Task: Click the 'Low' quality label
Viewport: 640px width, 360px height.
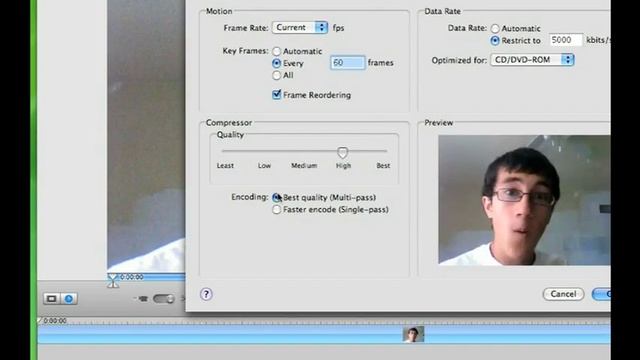Action: point(264,166)
